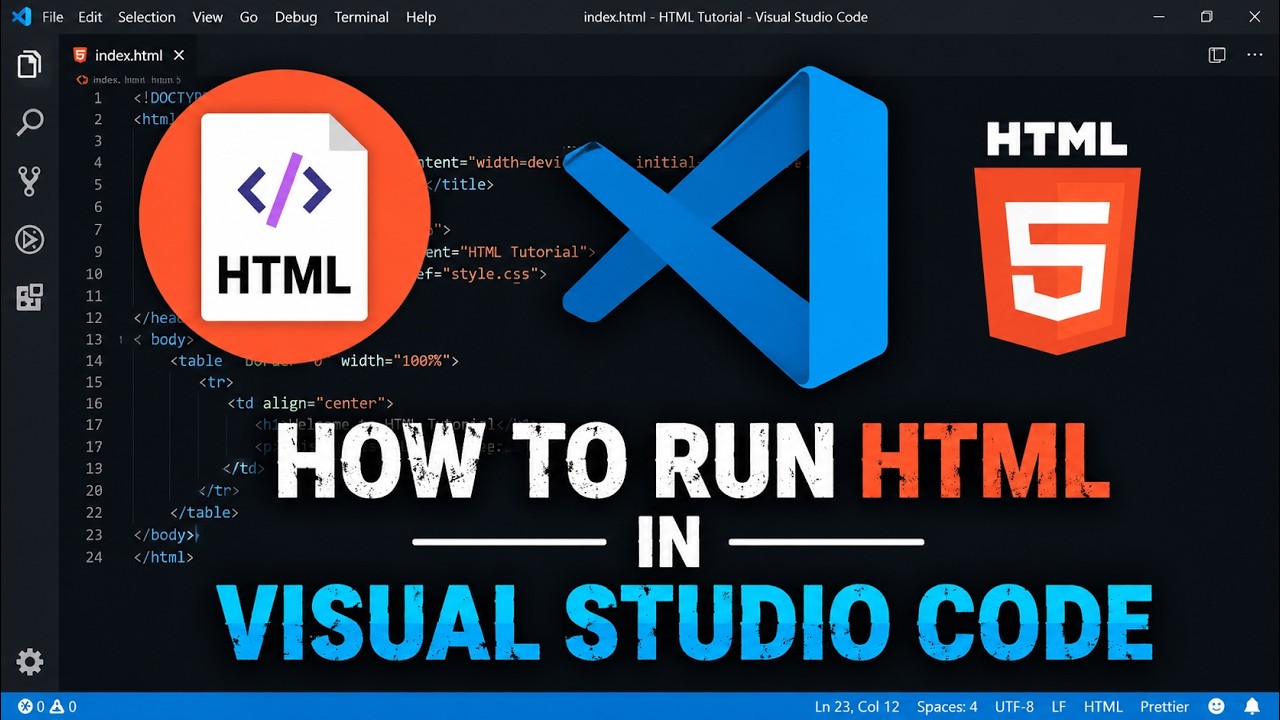1280x720 pixels.
Task: Open the Extensions view
Action: [29, 297]
